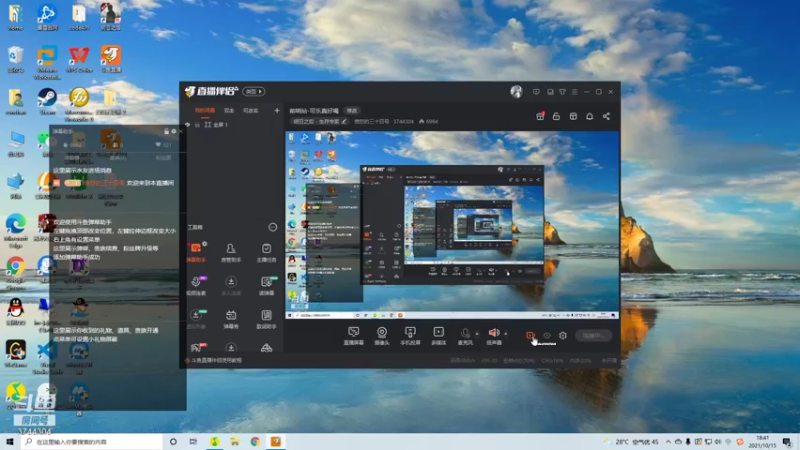
Task: Open VMware Workstation desktop shortcut
Action: point(47,62)
